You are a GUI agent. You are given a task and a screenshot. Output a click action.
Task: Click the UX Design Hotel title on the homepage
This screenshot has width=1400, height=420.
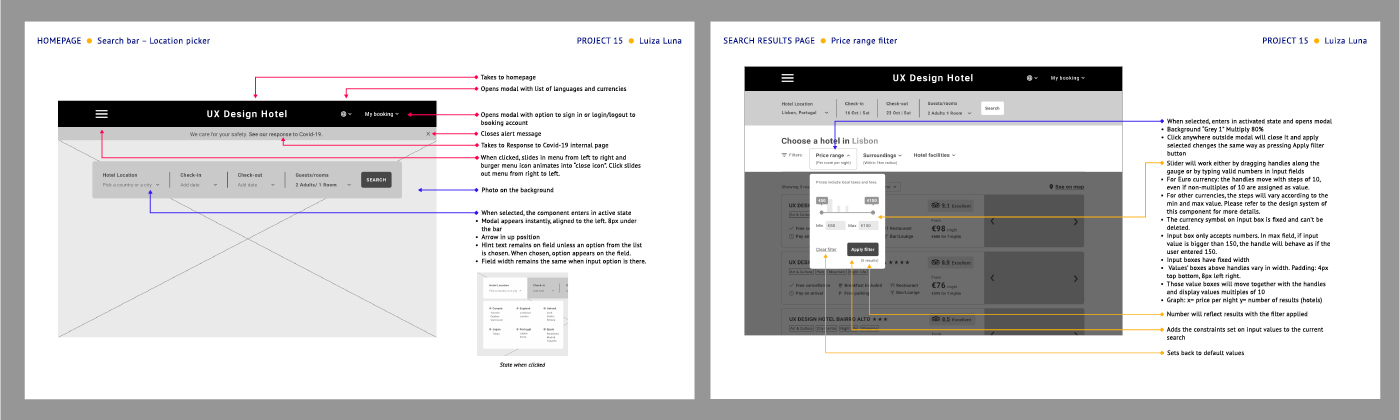[x=247, y=114]
